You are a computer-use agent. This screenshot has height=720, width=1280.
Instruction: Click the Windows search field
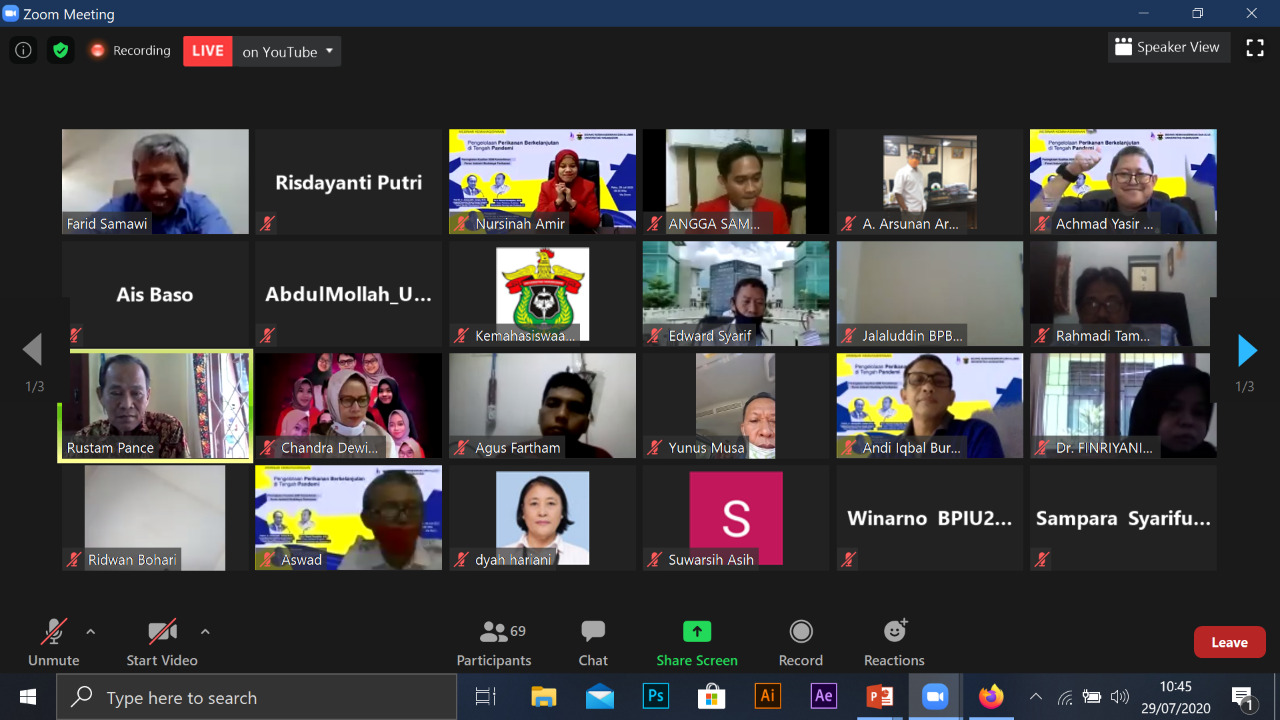[x=256, y=696]
